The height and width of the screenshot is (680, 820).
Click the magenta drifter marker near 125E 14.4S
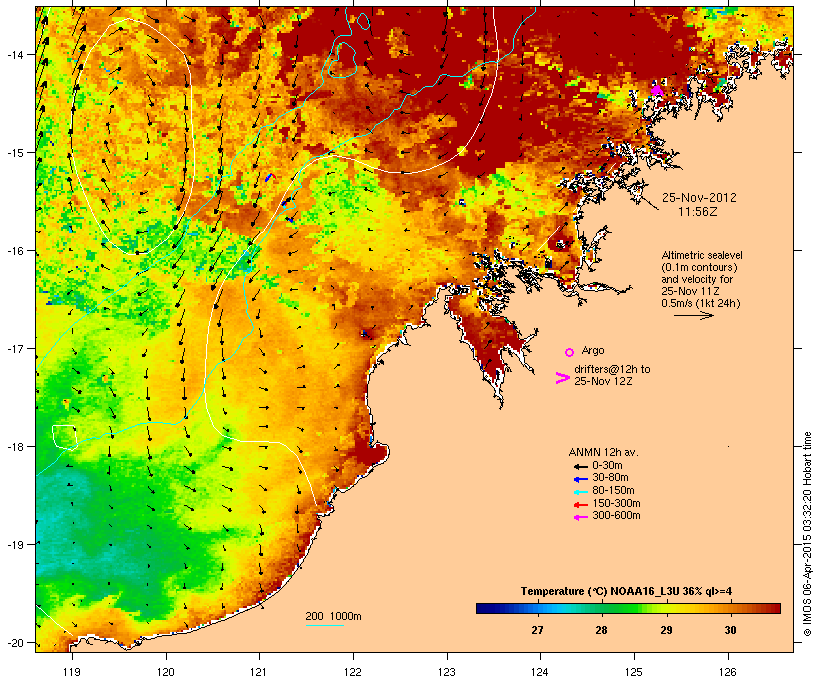tap(657, 90)
